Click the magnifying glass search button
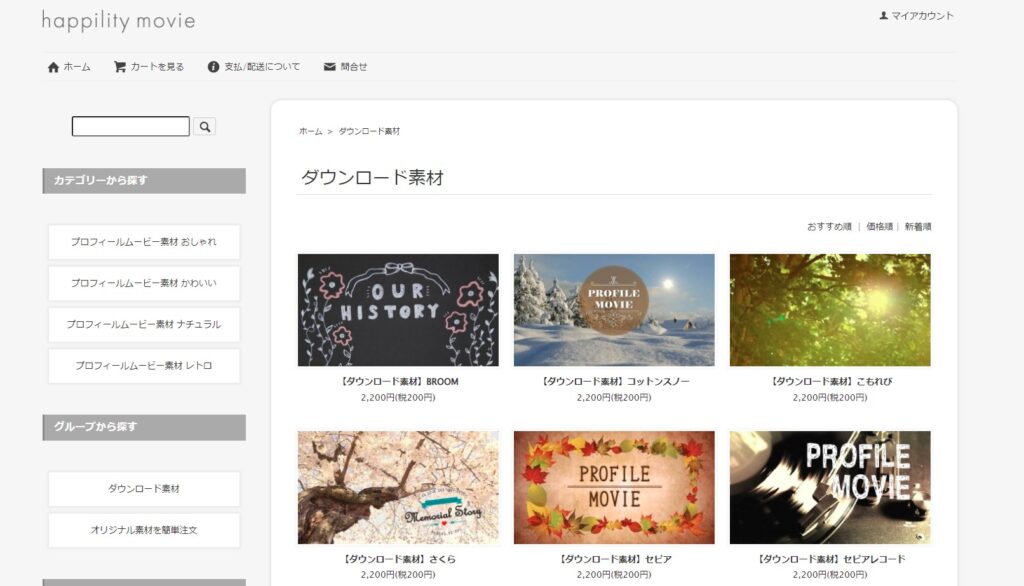 [x=204, y=126]
